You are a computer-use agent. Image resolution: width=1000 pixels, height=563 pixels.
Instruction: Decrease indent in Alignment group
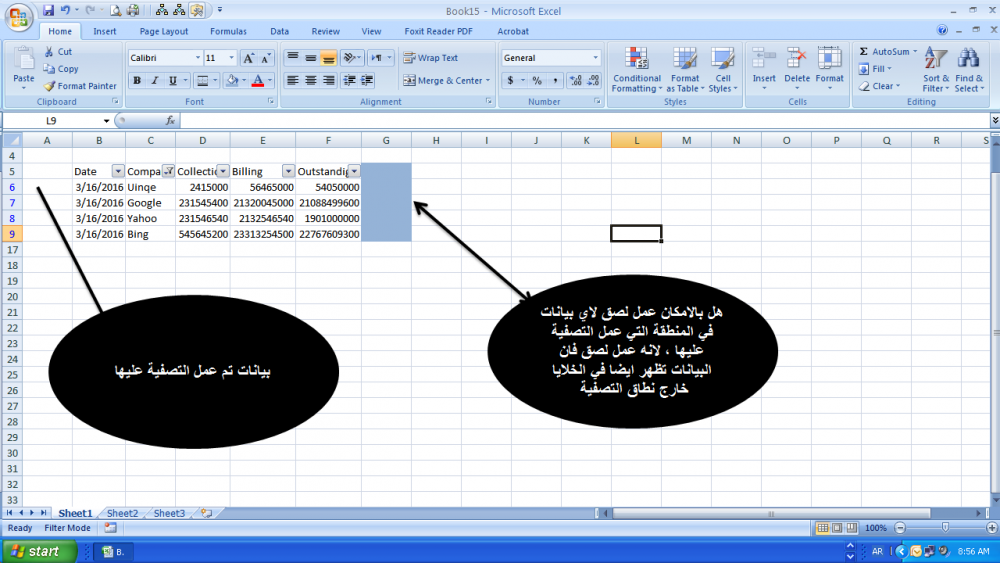click(x=349, y=80)
